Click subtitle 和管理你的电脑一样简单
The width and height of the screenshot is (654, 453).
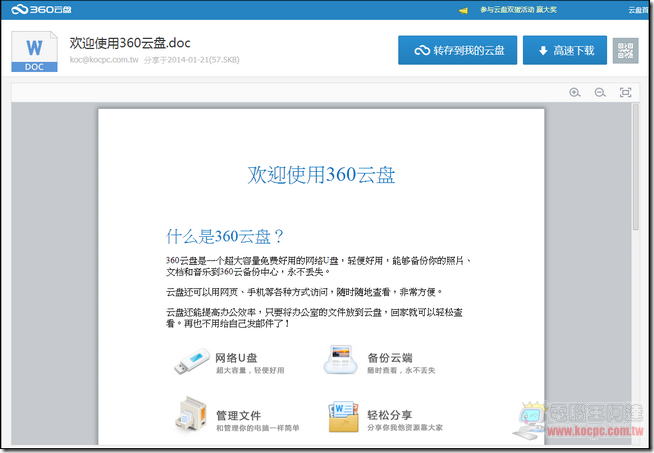257,428
